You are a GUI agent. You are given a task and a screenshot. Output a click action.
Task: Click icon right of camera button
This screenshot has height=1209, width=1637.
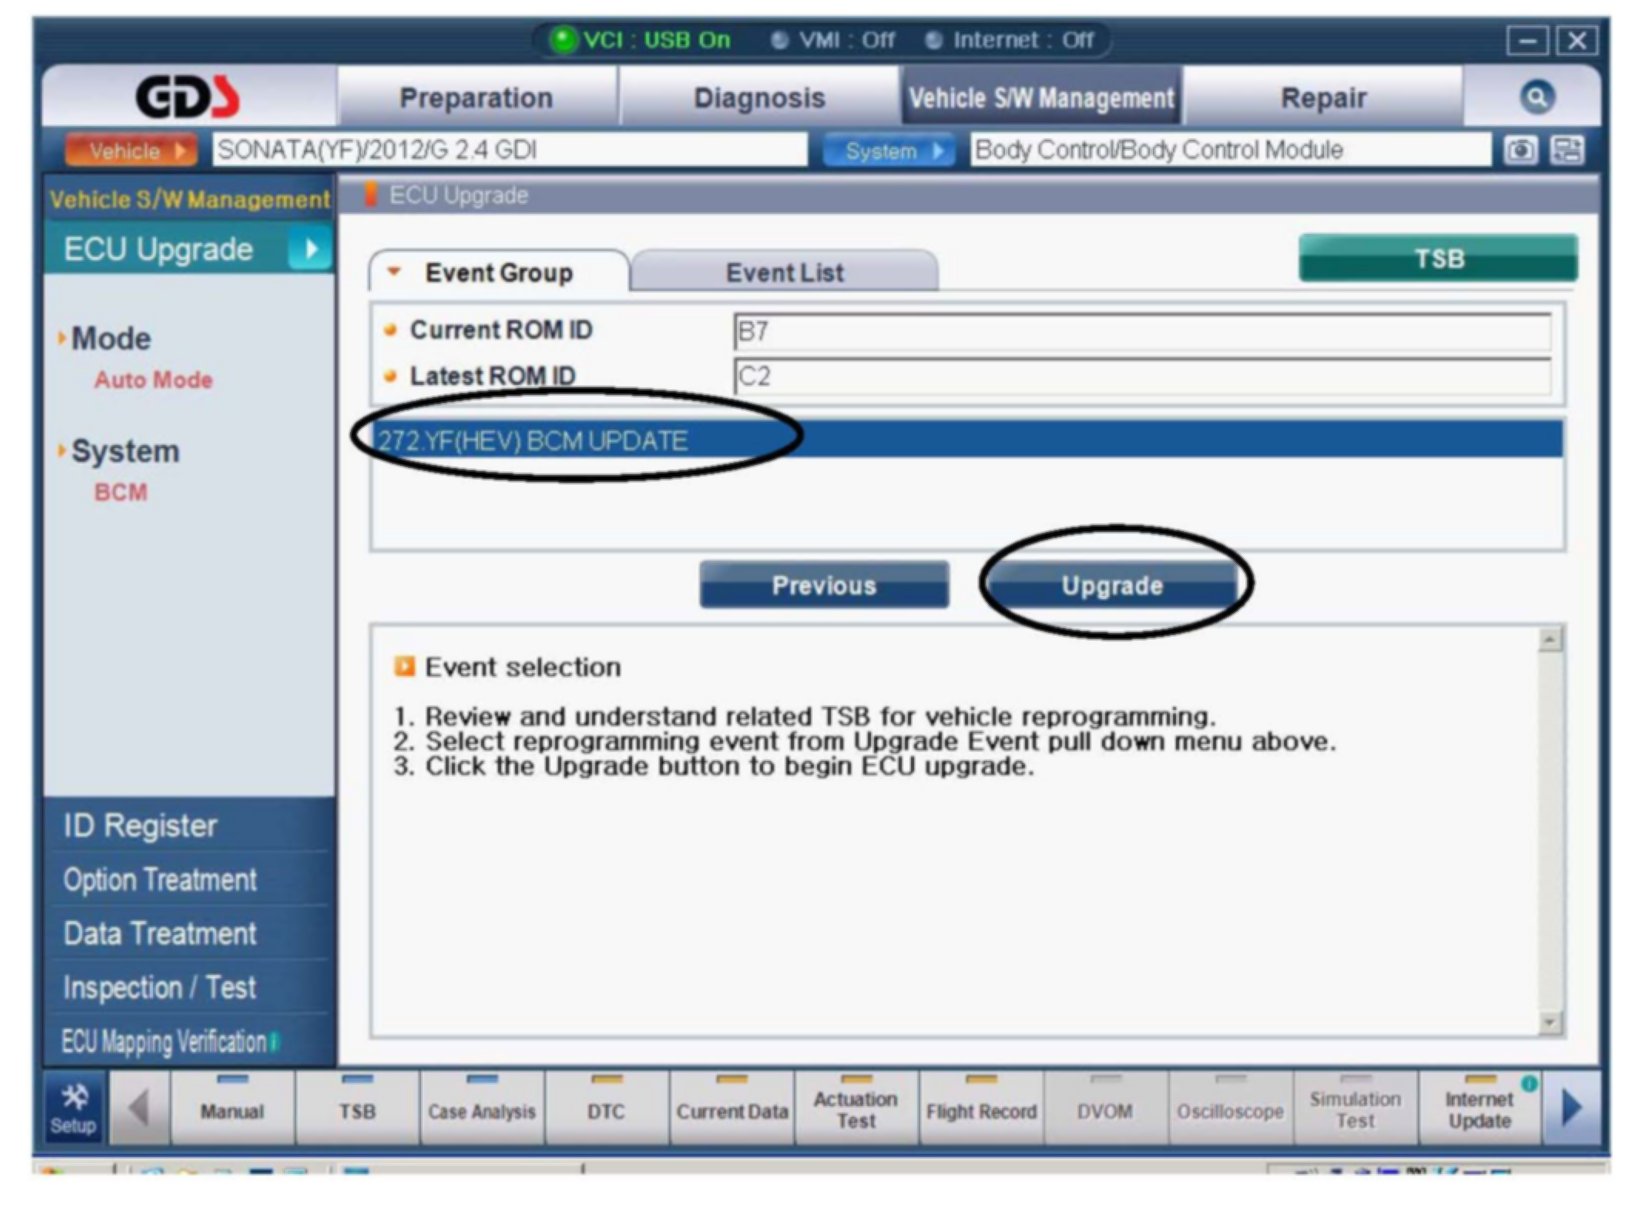click(x=1566, y=150)
